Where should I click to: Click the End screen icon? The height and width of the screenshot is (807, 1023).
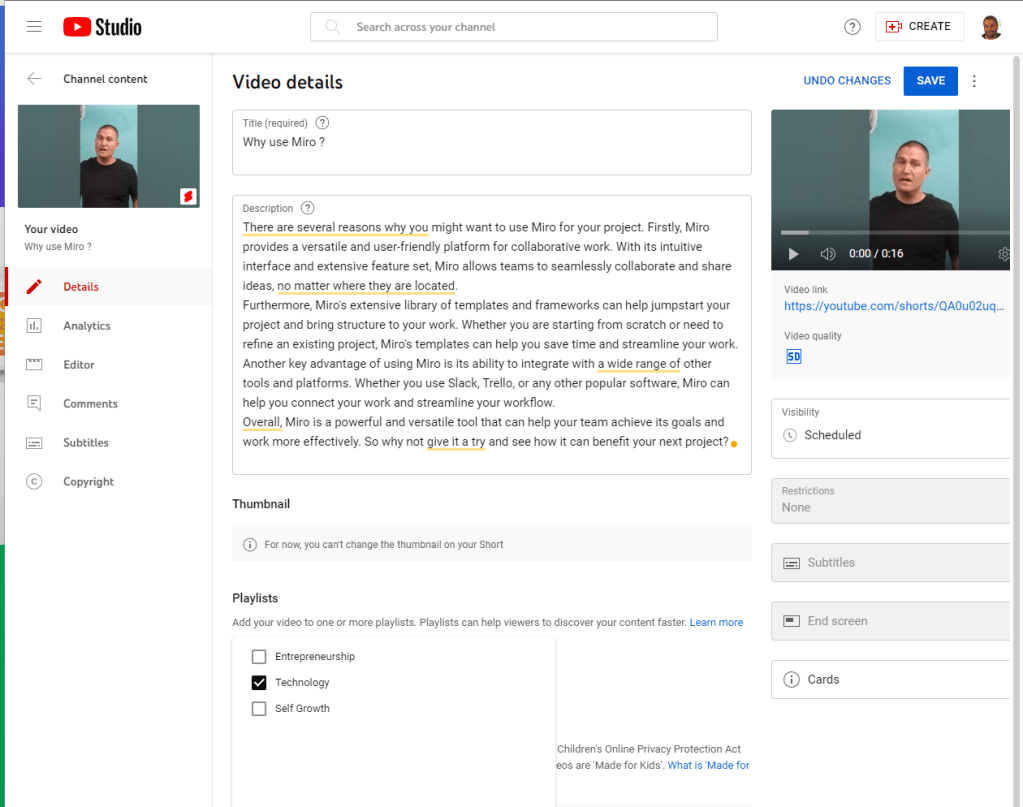tap(791, 621)
